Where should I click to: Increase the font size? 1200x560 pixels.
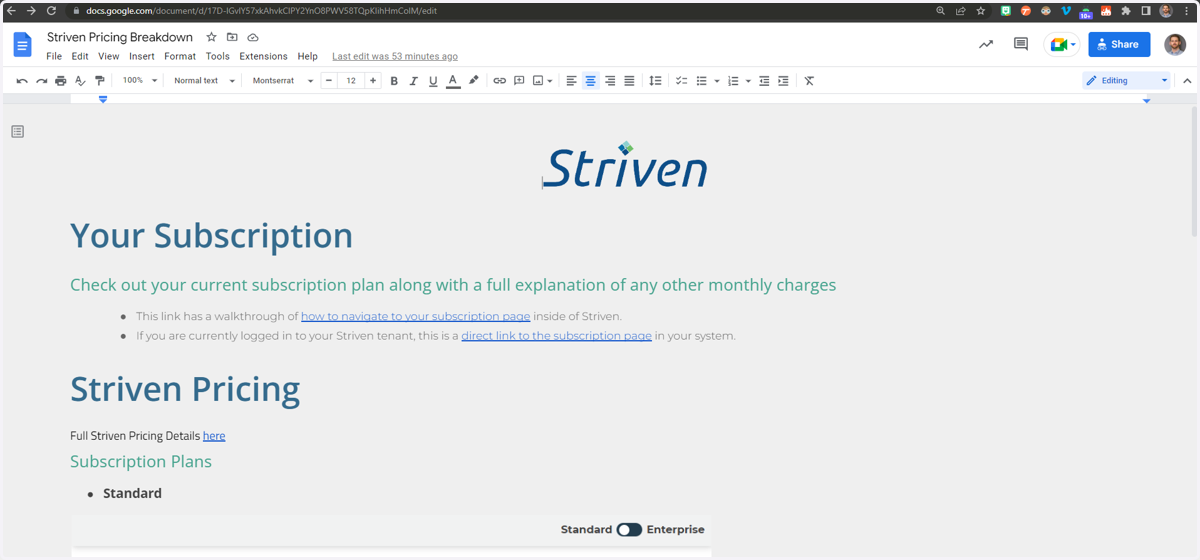[373, 81]
